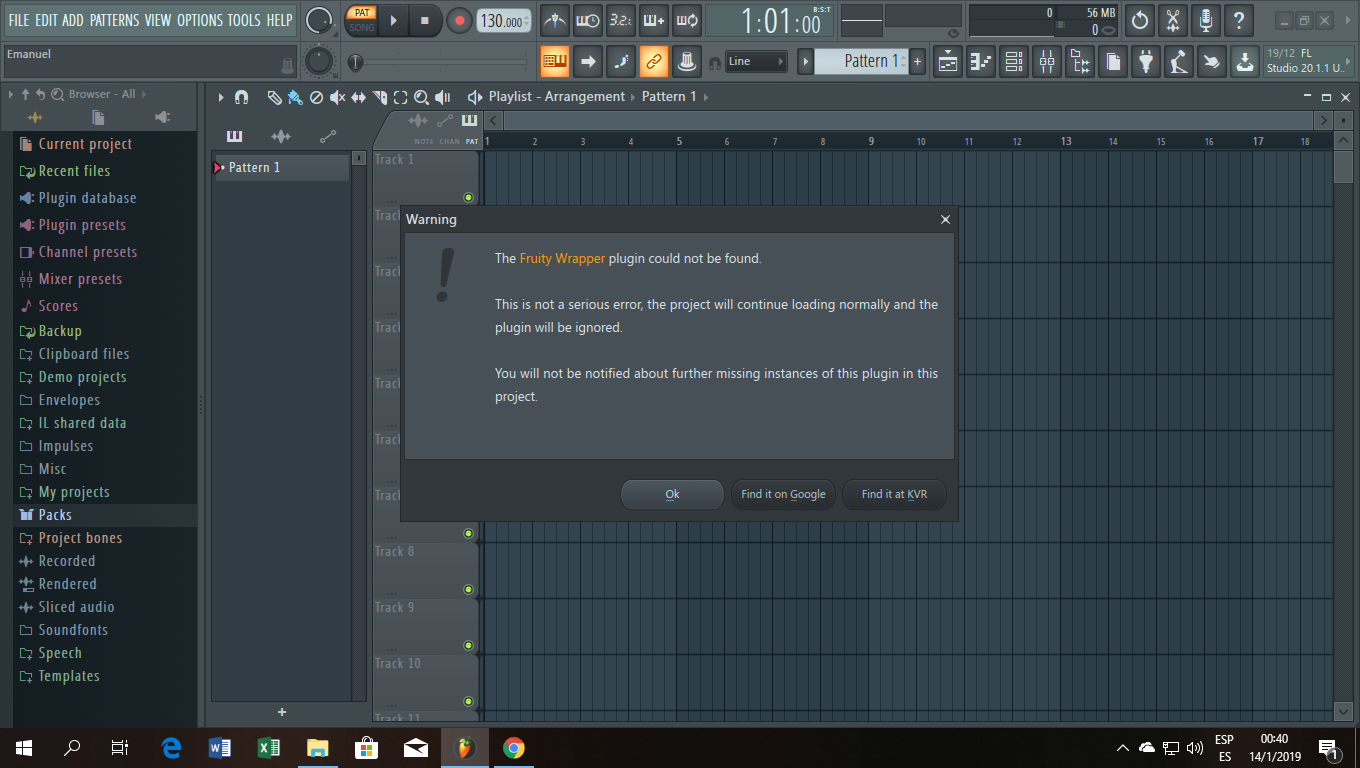Select the slip tool in Playlist
Image resolution: width=1360 pixels, height=768 pixels.
point(358,97)
